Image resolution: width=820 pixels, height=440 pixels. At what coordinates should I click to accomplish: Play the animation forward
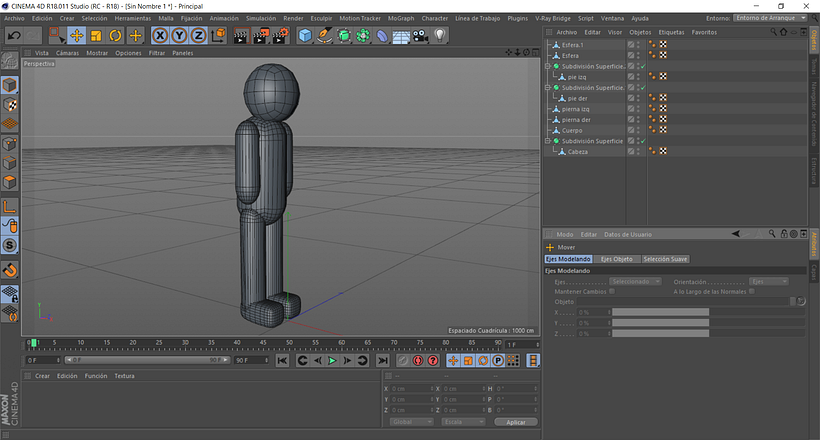pos(332,360)
